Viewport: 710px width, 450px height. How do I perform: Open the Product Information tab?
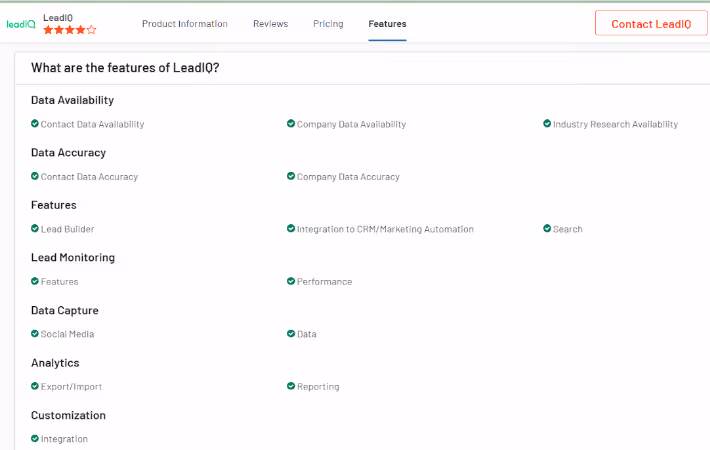coord(185,24)
